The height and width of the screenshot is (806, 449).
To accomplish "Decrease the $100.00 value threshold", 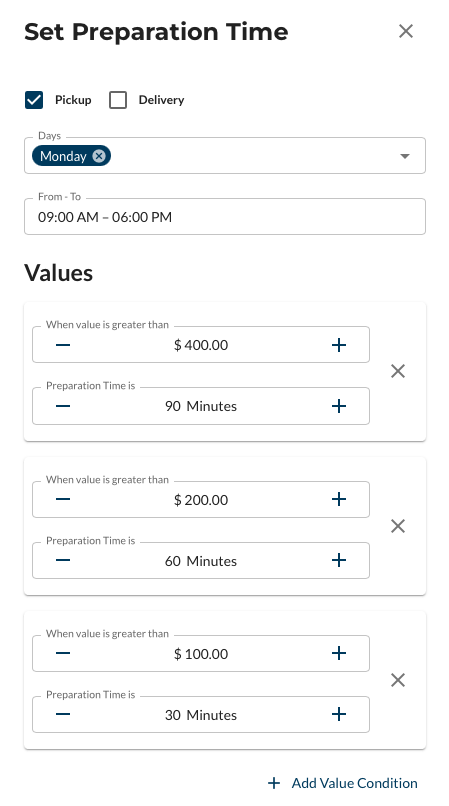I will coord(63,653).
